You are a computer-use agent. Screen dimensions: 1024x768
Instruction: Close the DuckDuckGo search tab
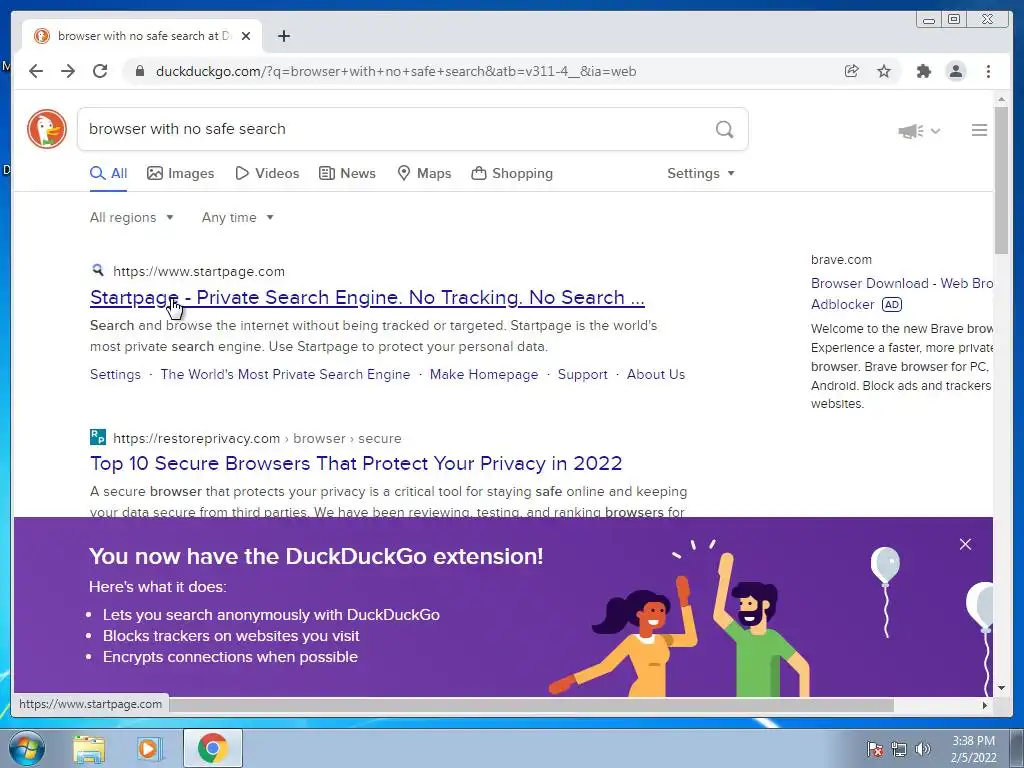pyautogui.click(x=246, y=37)
